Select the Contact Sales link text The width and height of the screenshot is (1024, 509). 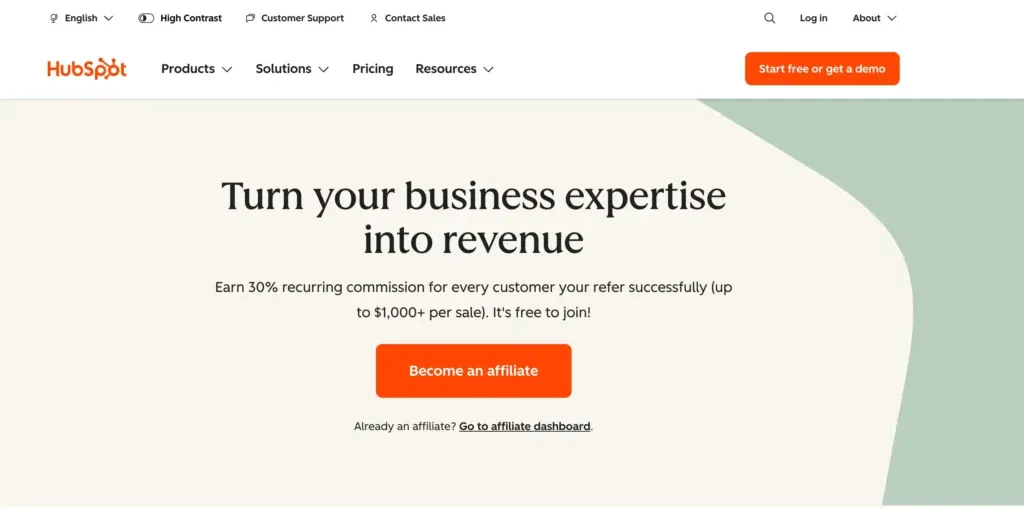pos(415,18)
